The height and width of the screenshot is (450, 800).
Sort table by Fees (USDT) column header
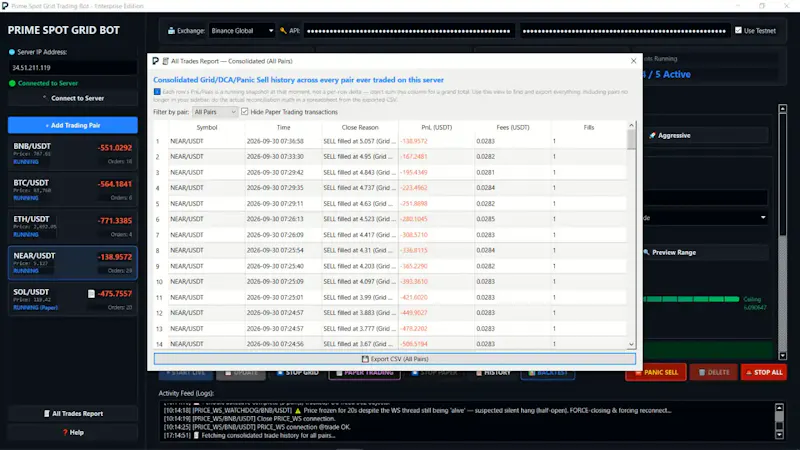tap(513, 128)
